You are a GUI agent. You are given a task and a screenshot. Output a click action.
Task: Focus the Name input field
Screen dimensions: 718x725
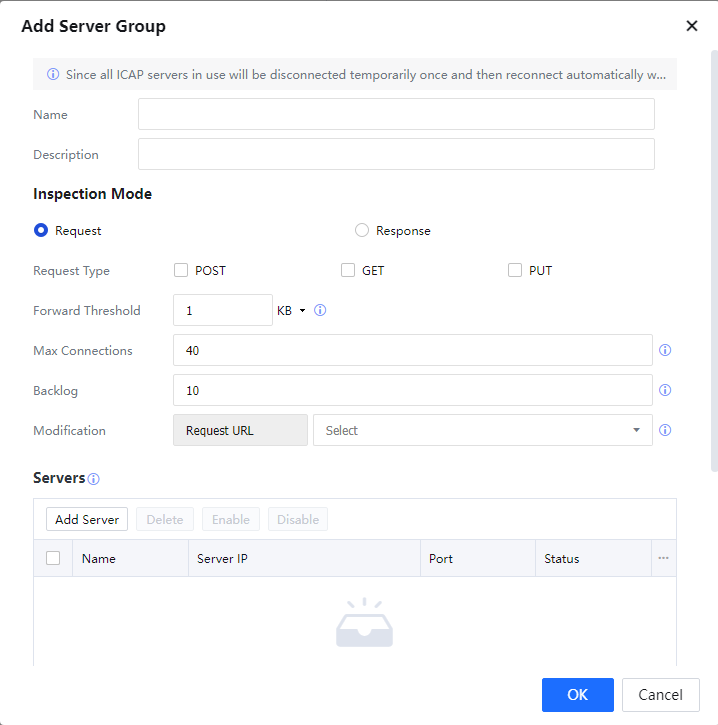(396, 115)
